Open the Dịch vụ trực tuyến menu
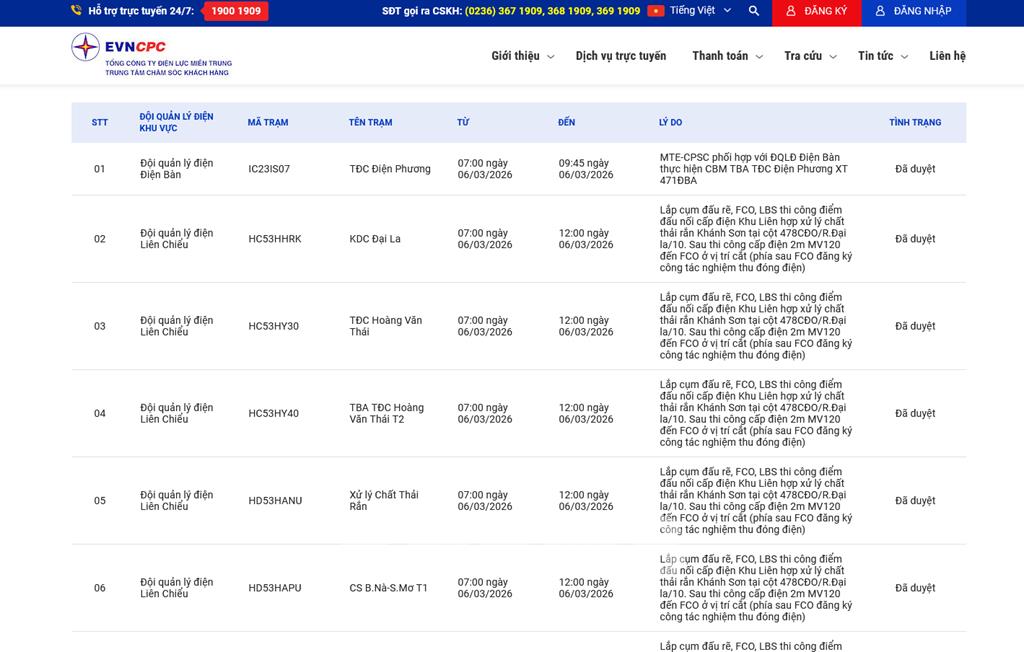The width and height of the screenshot is (1024, 652). pos(620,56)
